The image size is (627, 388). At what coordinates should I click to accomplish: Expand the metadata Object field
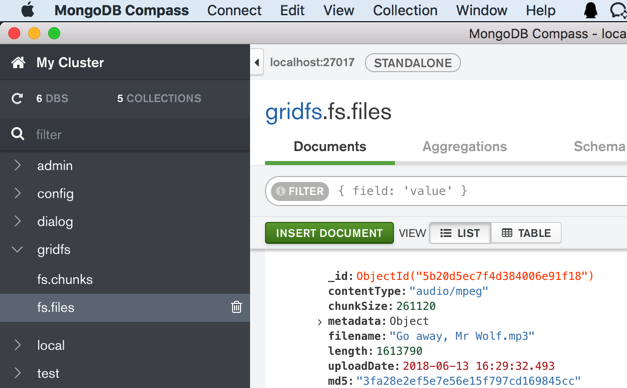[x=319, y=322]
